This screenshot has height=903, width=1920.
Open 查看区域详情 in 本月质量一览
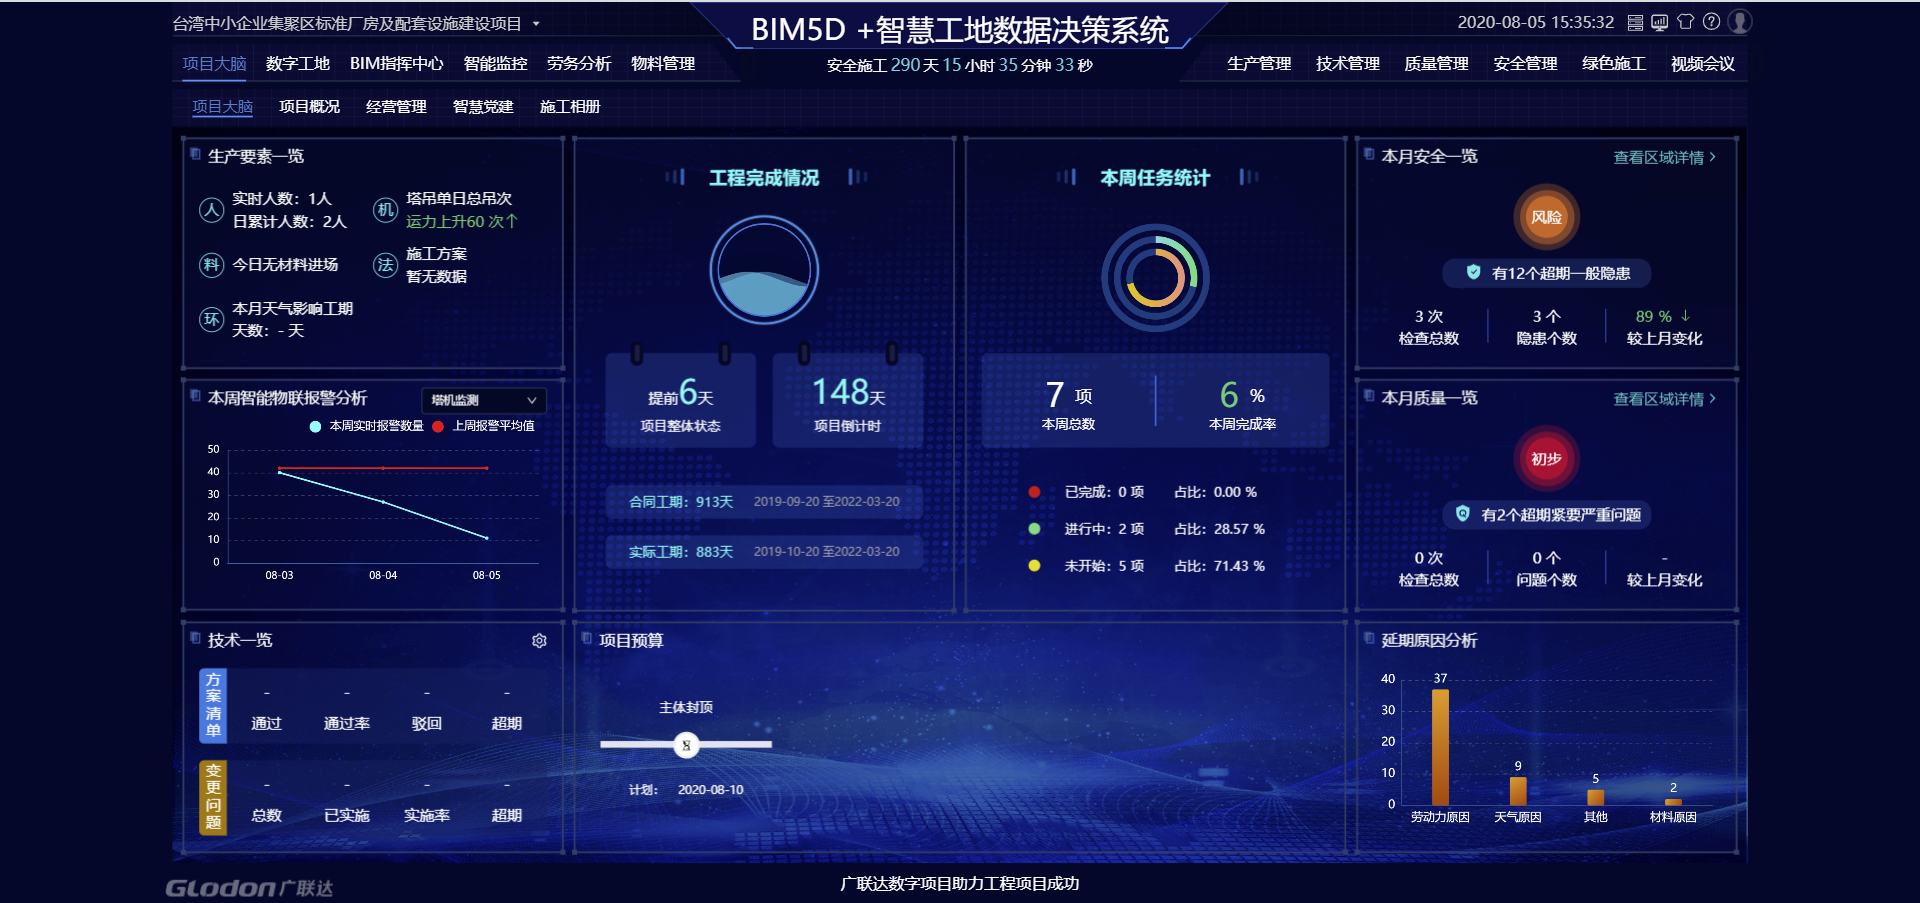(x=1664, y=399)
